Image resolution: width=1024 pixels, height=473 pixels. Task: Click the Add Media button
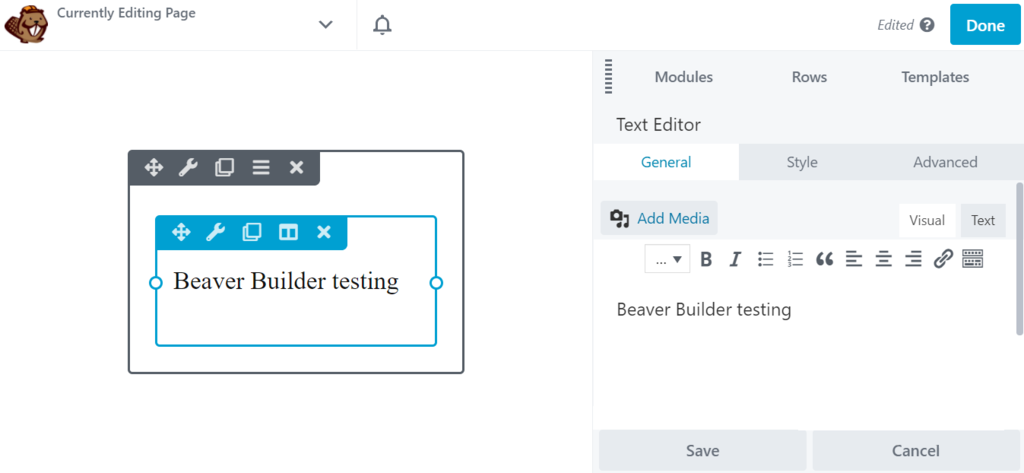tap(659, 218)
